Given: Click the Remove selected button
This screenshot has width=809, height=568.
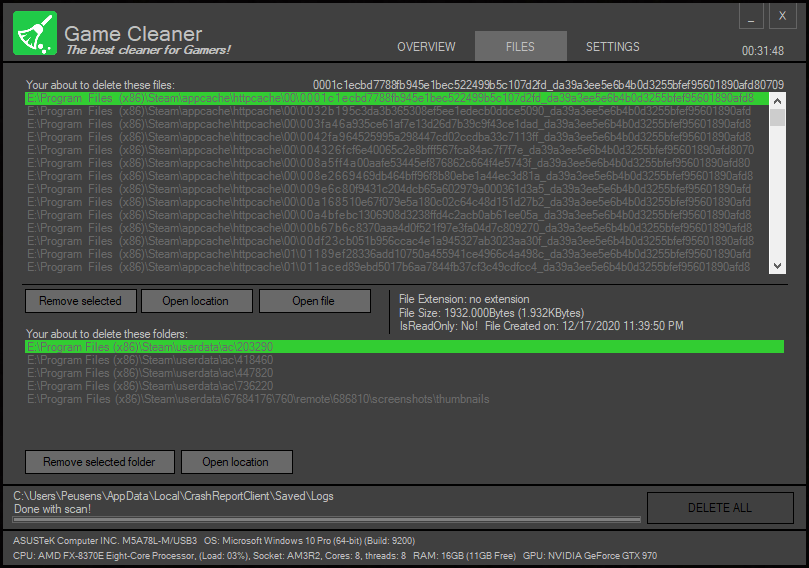Looking at the screenshot, I should click(81, 301).
